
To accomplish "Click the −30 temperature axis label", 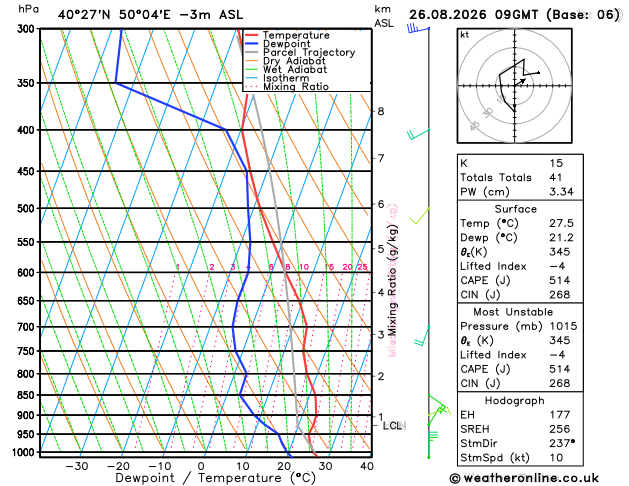I will 76,466.
